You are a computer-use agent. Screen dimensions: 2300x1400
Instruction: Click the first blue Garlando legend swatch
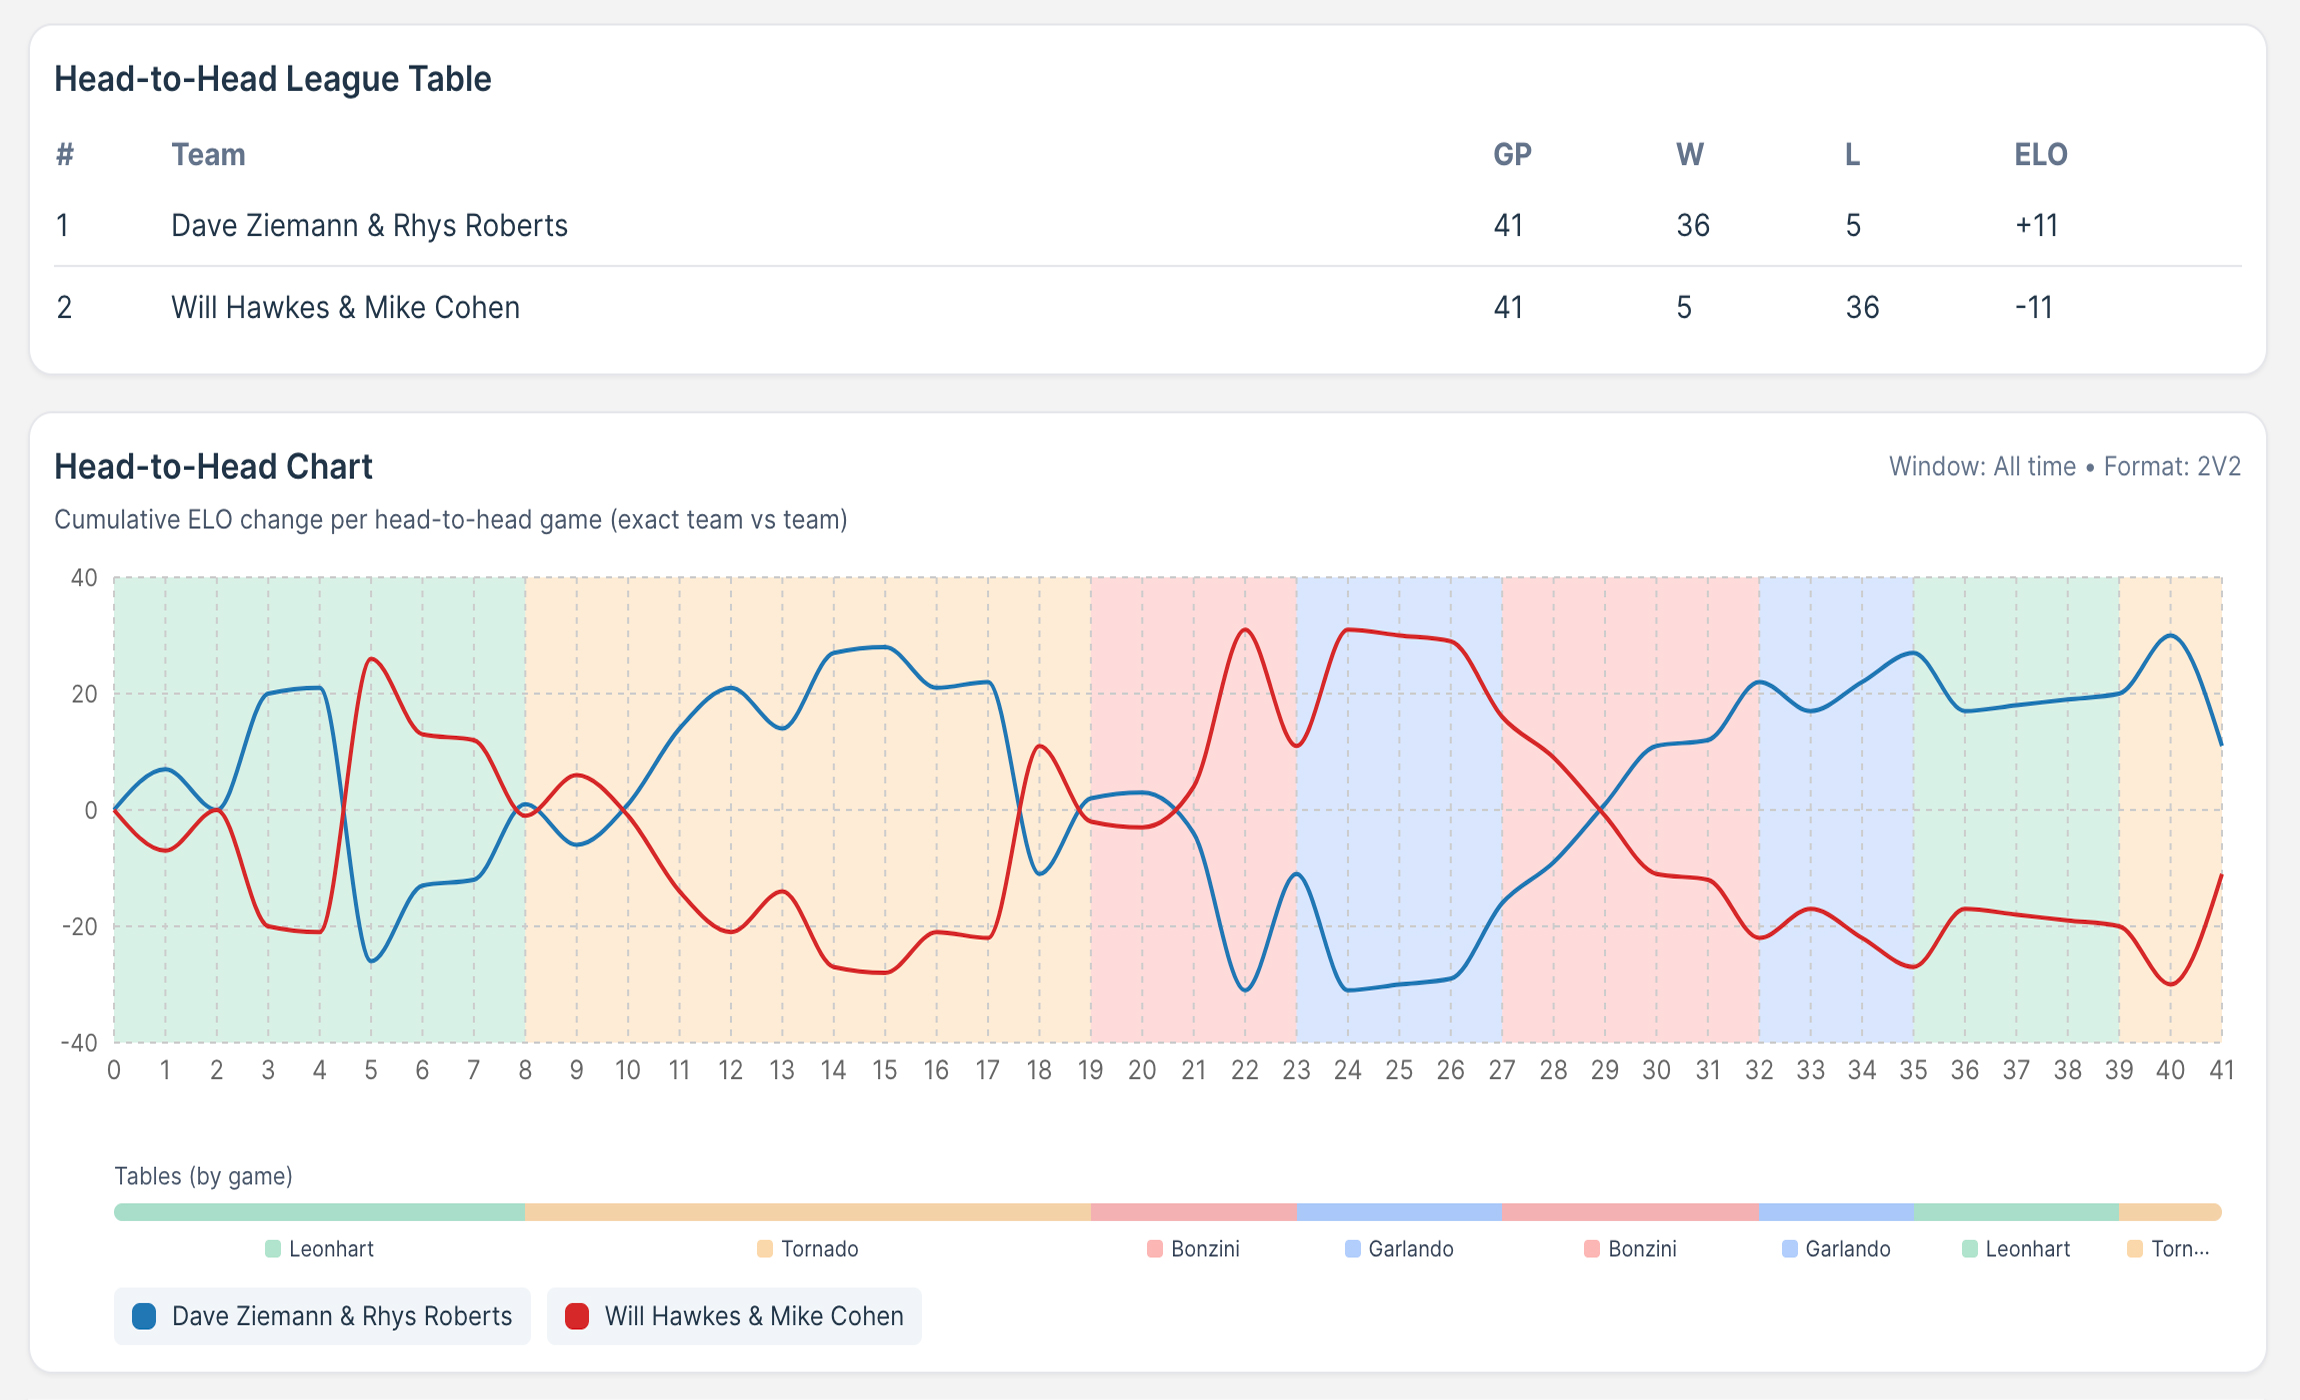point(1353,1249)
